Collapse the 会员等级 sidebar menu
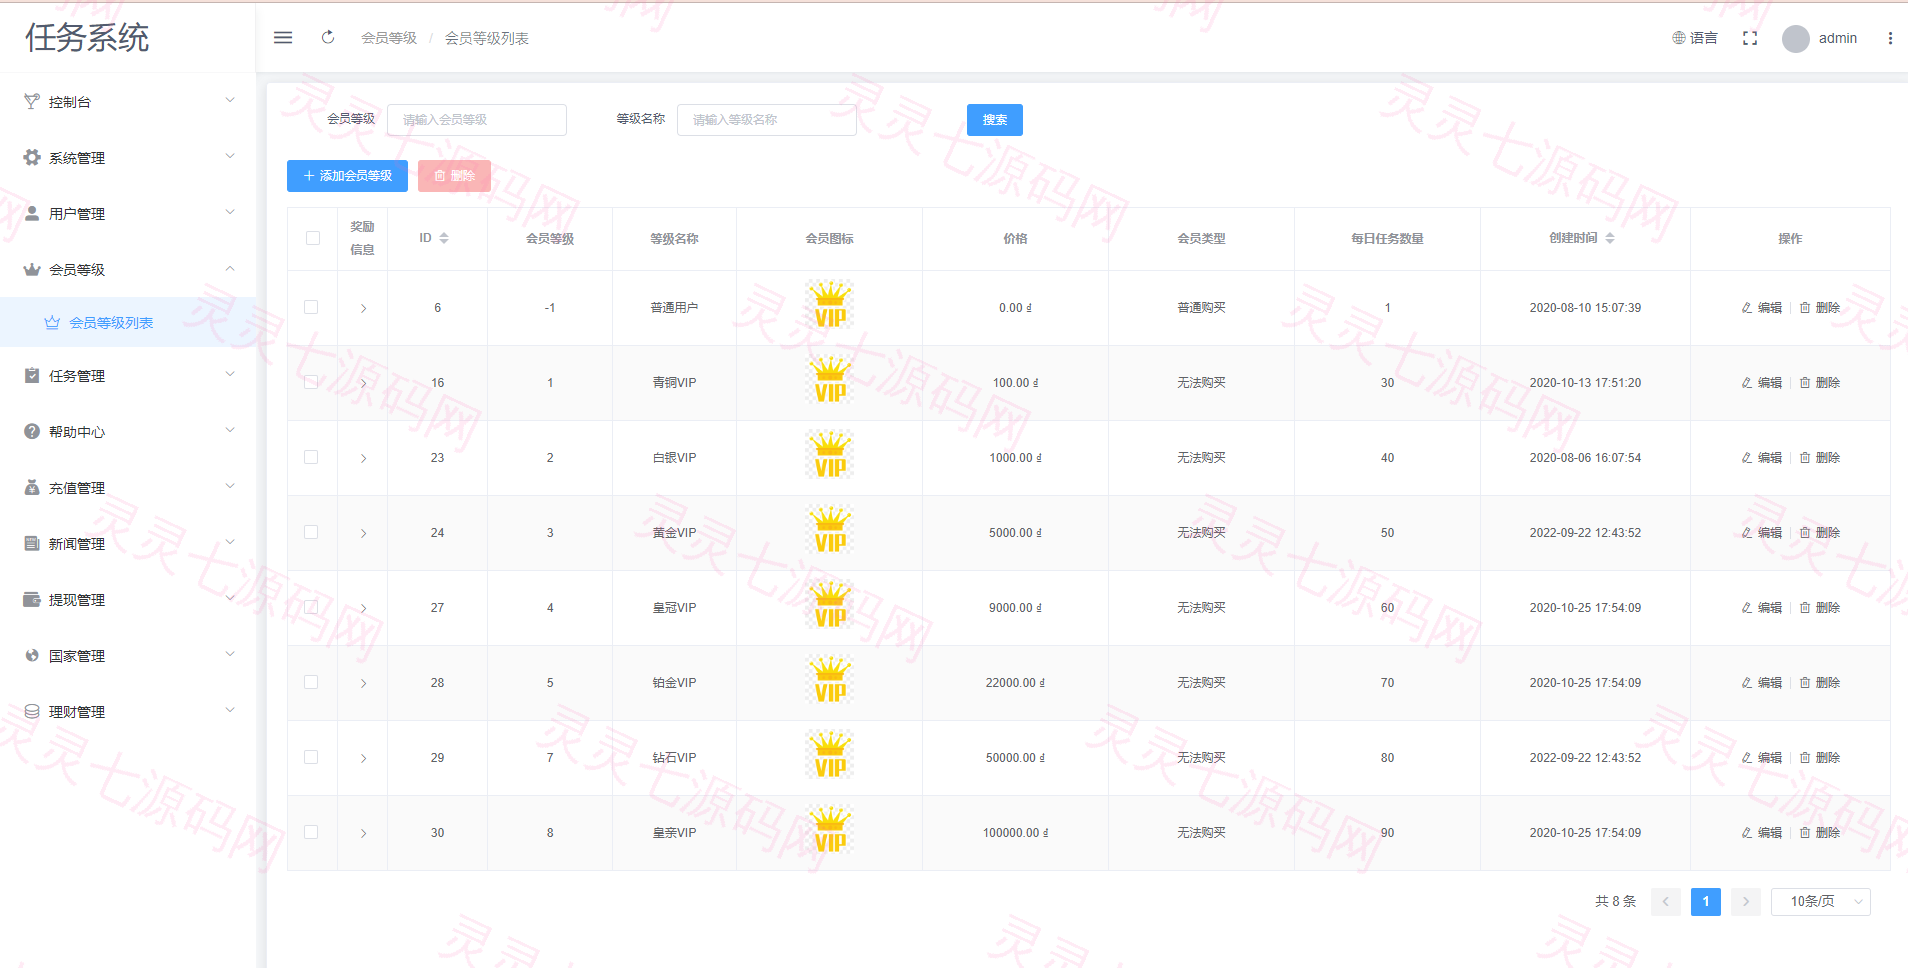The width and height of the screenshot is (1908, 968). 128,269
